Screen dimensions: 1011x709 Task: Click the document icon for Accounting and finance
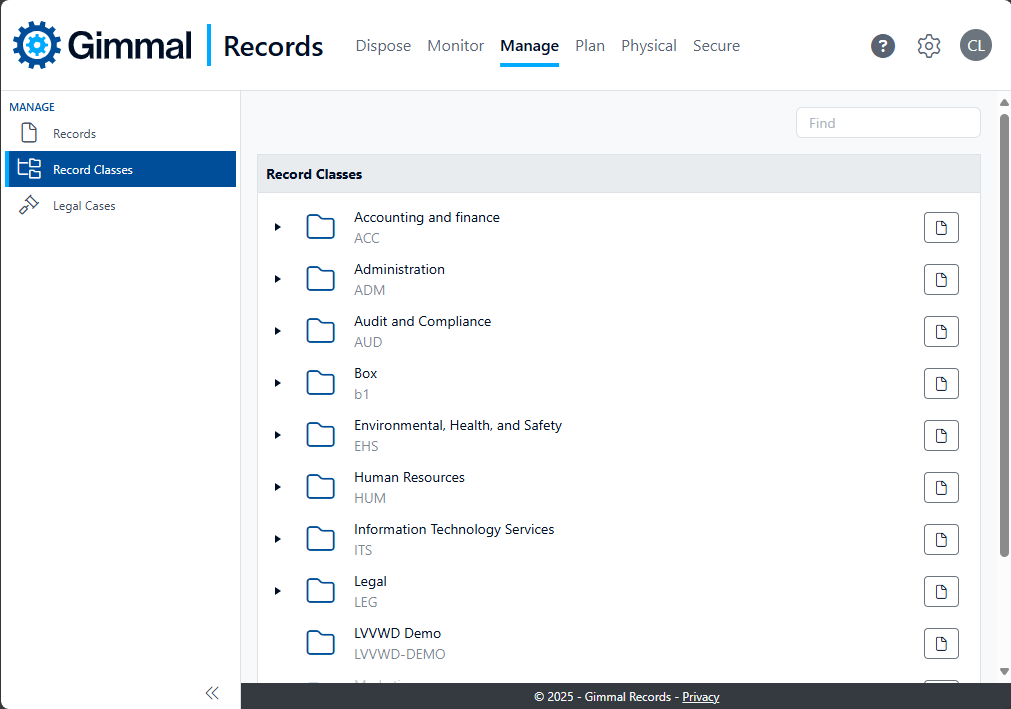point(940,228)
